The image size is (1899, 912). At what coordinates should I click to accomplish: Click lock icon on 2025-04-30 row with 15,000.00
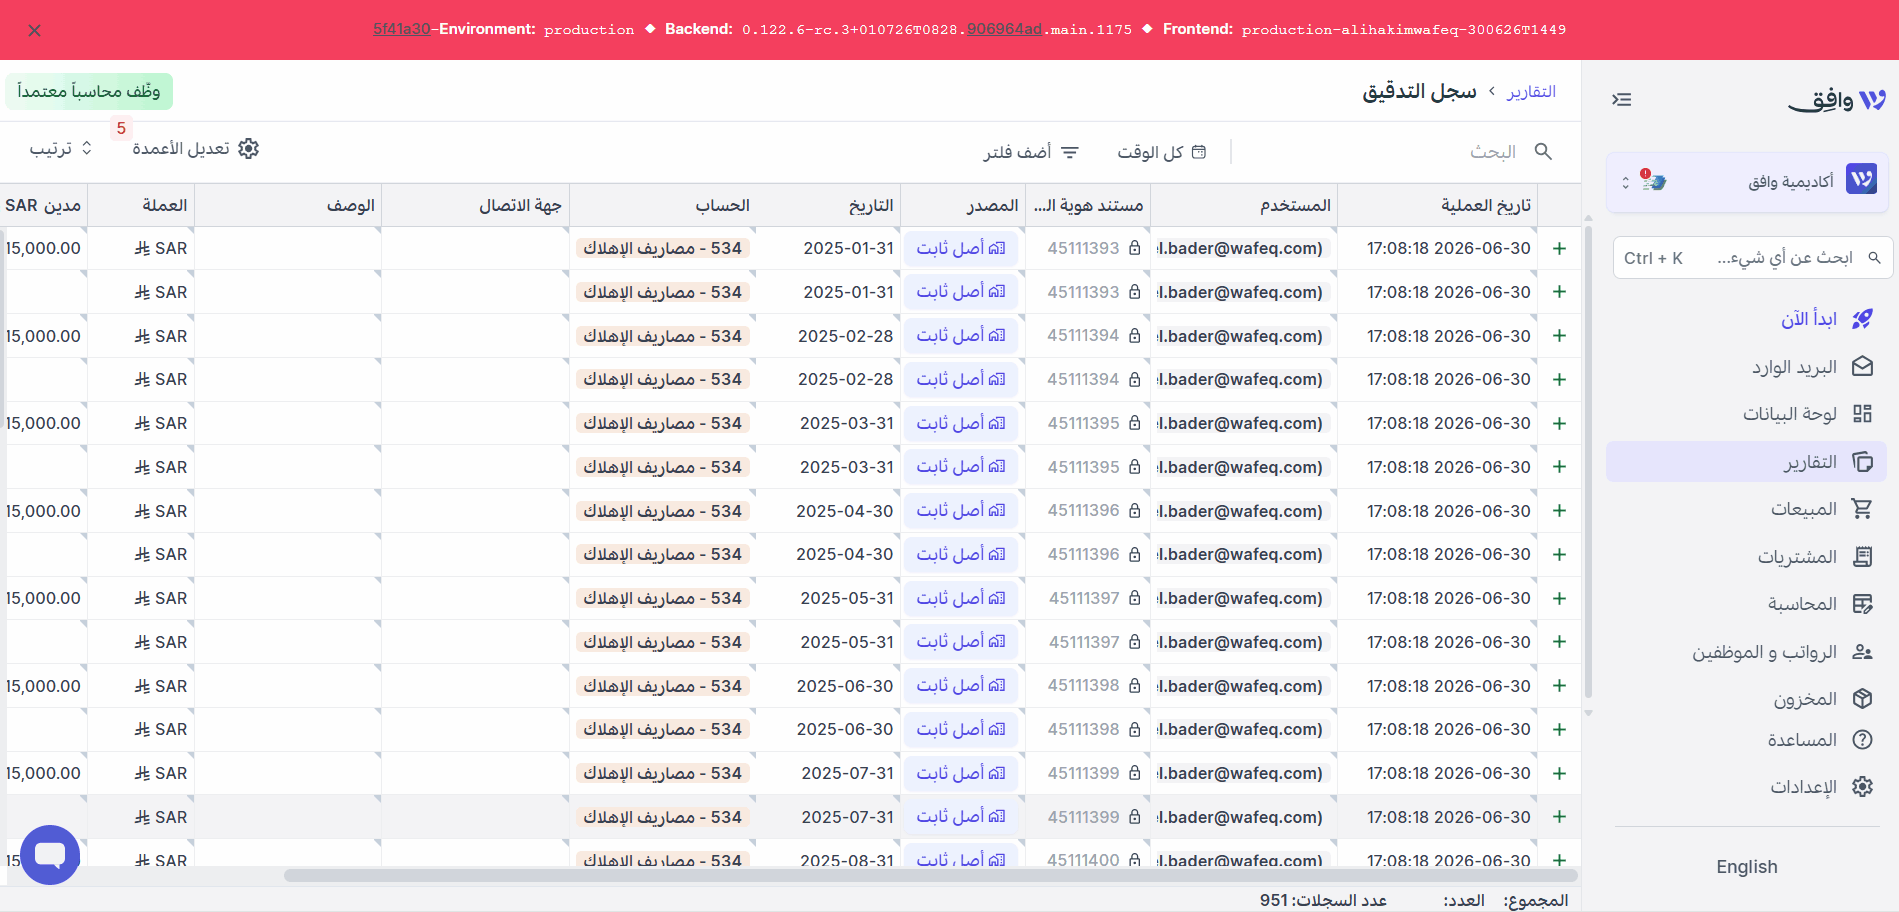1134,511
